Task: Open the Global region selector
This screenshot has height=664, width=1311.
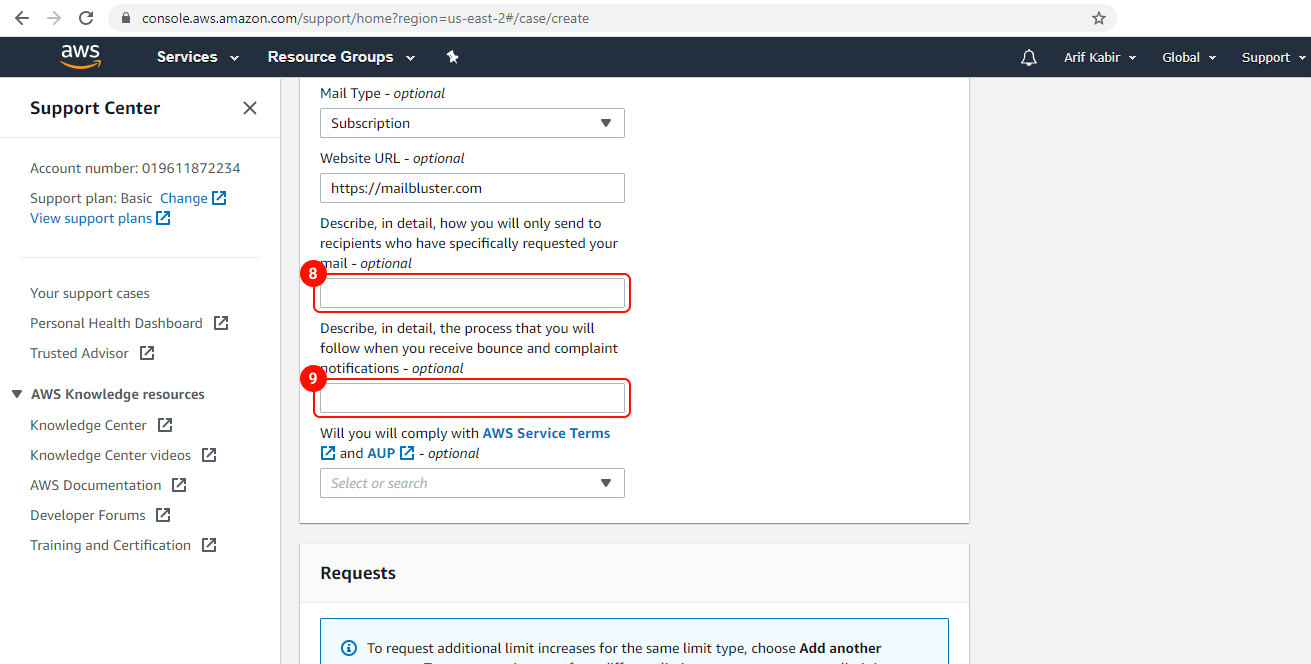Action: [x=1188, y=57]
